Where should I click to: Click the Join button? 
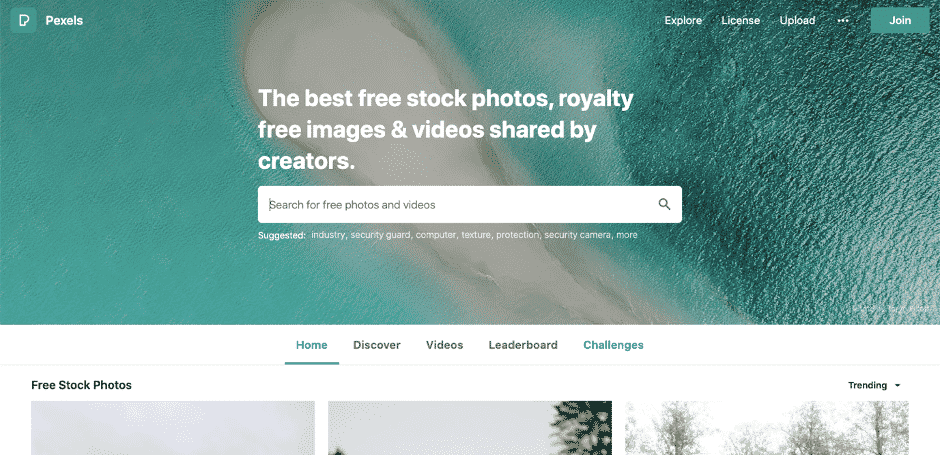click(900, 20)
